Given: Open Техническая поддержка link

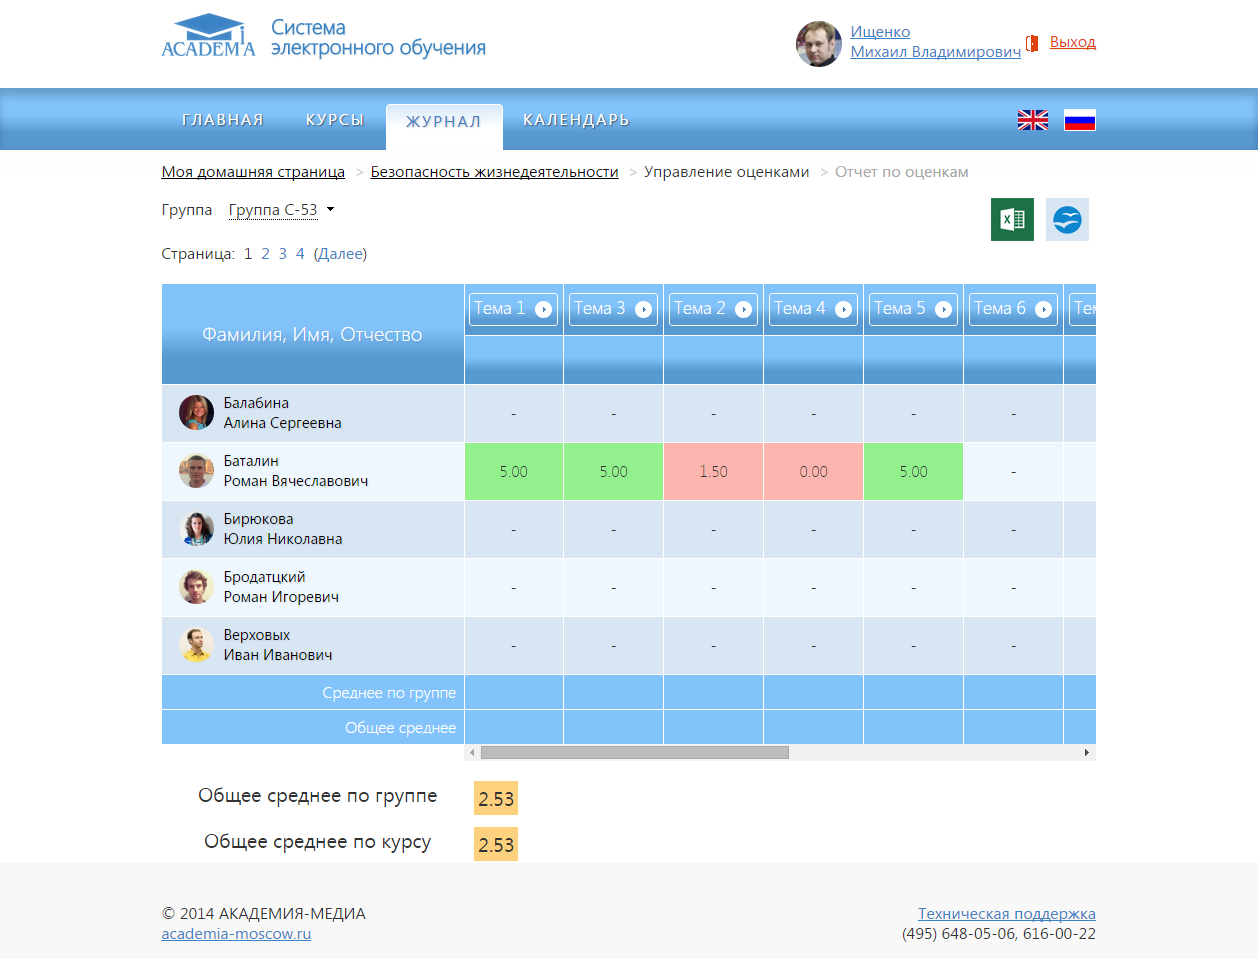Looking at the screenshot, I should [x=1006, y=913].
